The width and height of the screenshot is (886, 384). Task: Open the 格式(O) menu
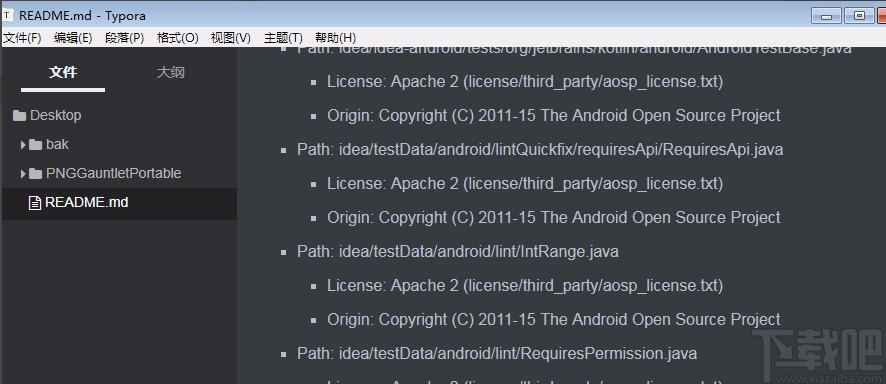coord(177,38)
